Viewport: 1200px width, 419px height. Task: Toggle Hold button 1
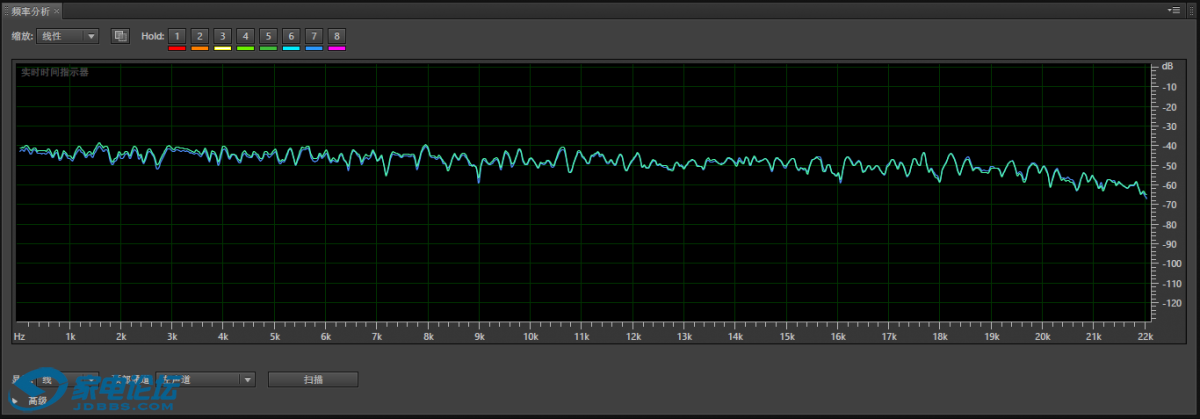pos(177,36)
